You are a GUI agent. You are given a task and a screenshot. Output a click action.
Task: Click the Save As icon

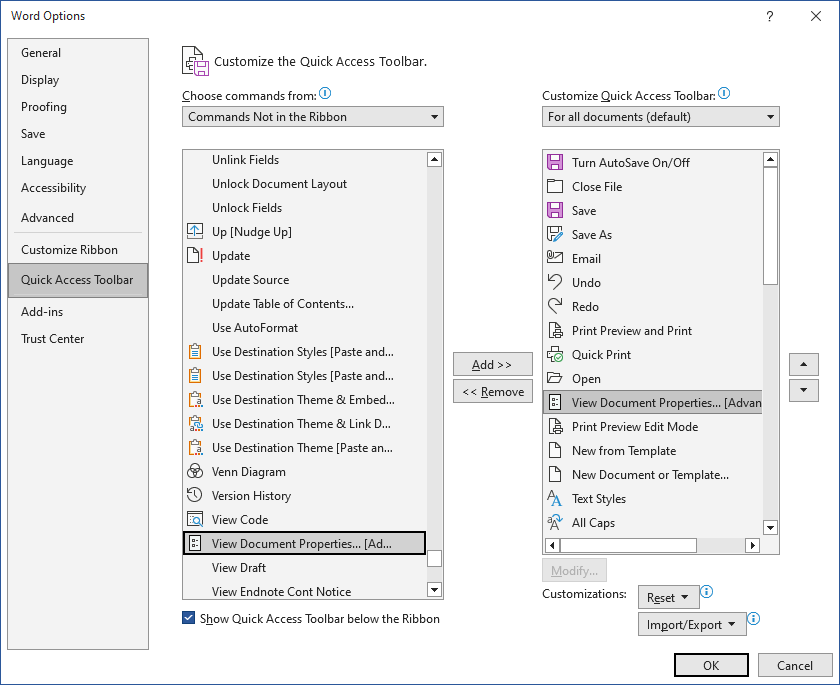[555, 235]
